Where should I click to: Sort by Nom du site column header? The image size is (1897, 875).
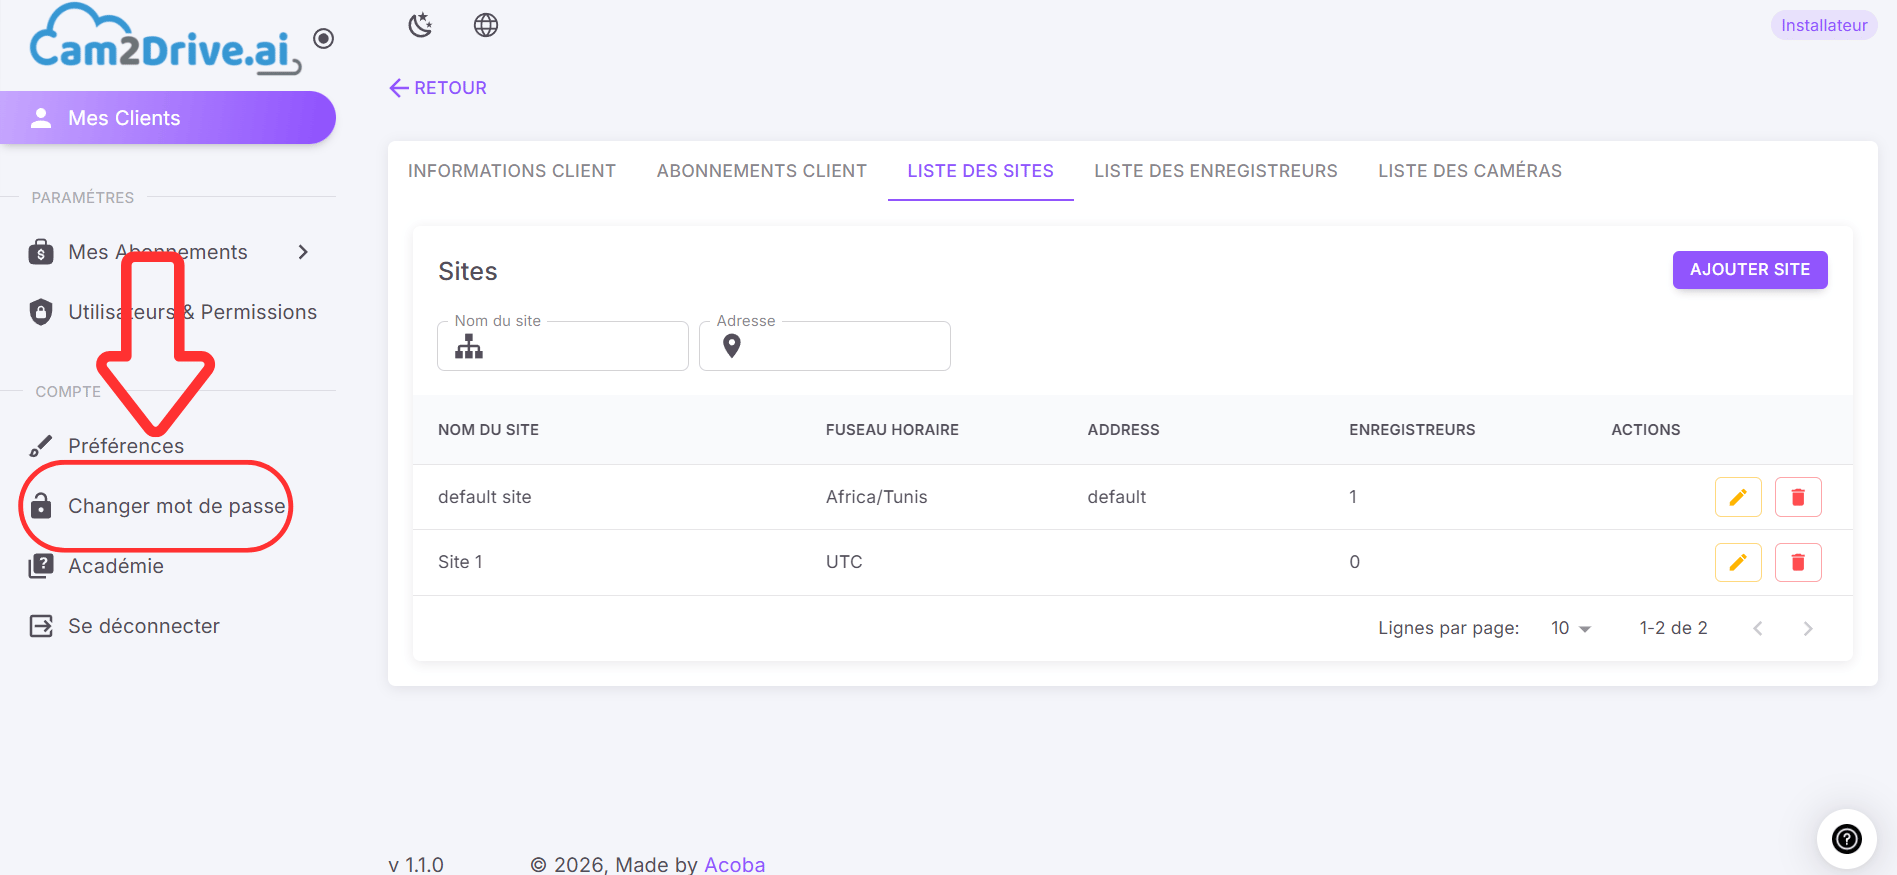[488, 430]
